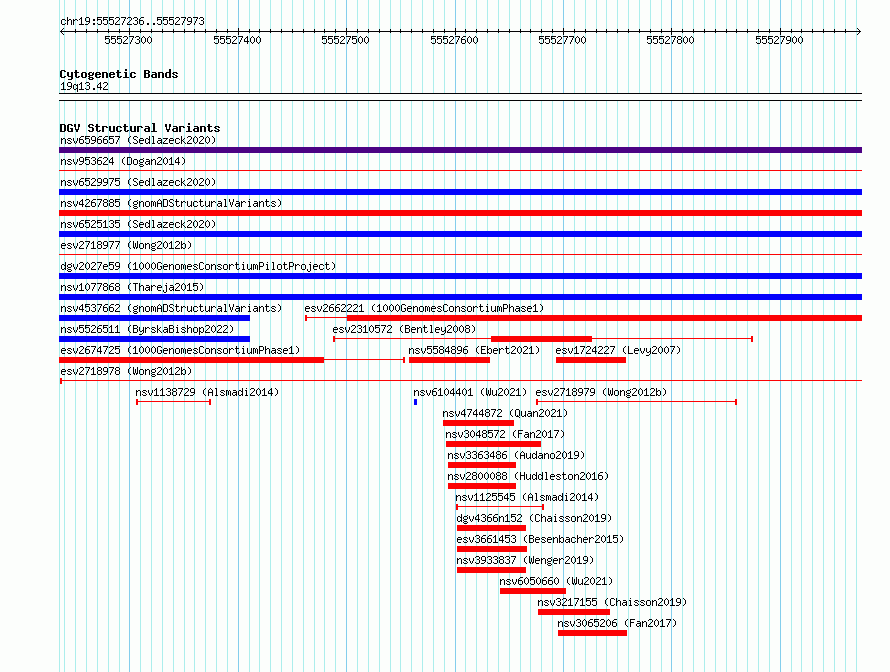This screenshot has width=890, height=672.
Task: Open nsv3065206 (Fan2017) variant label
Action: tap(617, 623)
